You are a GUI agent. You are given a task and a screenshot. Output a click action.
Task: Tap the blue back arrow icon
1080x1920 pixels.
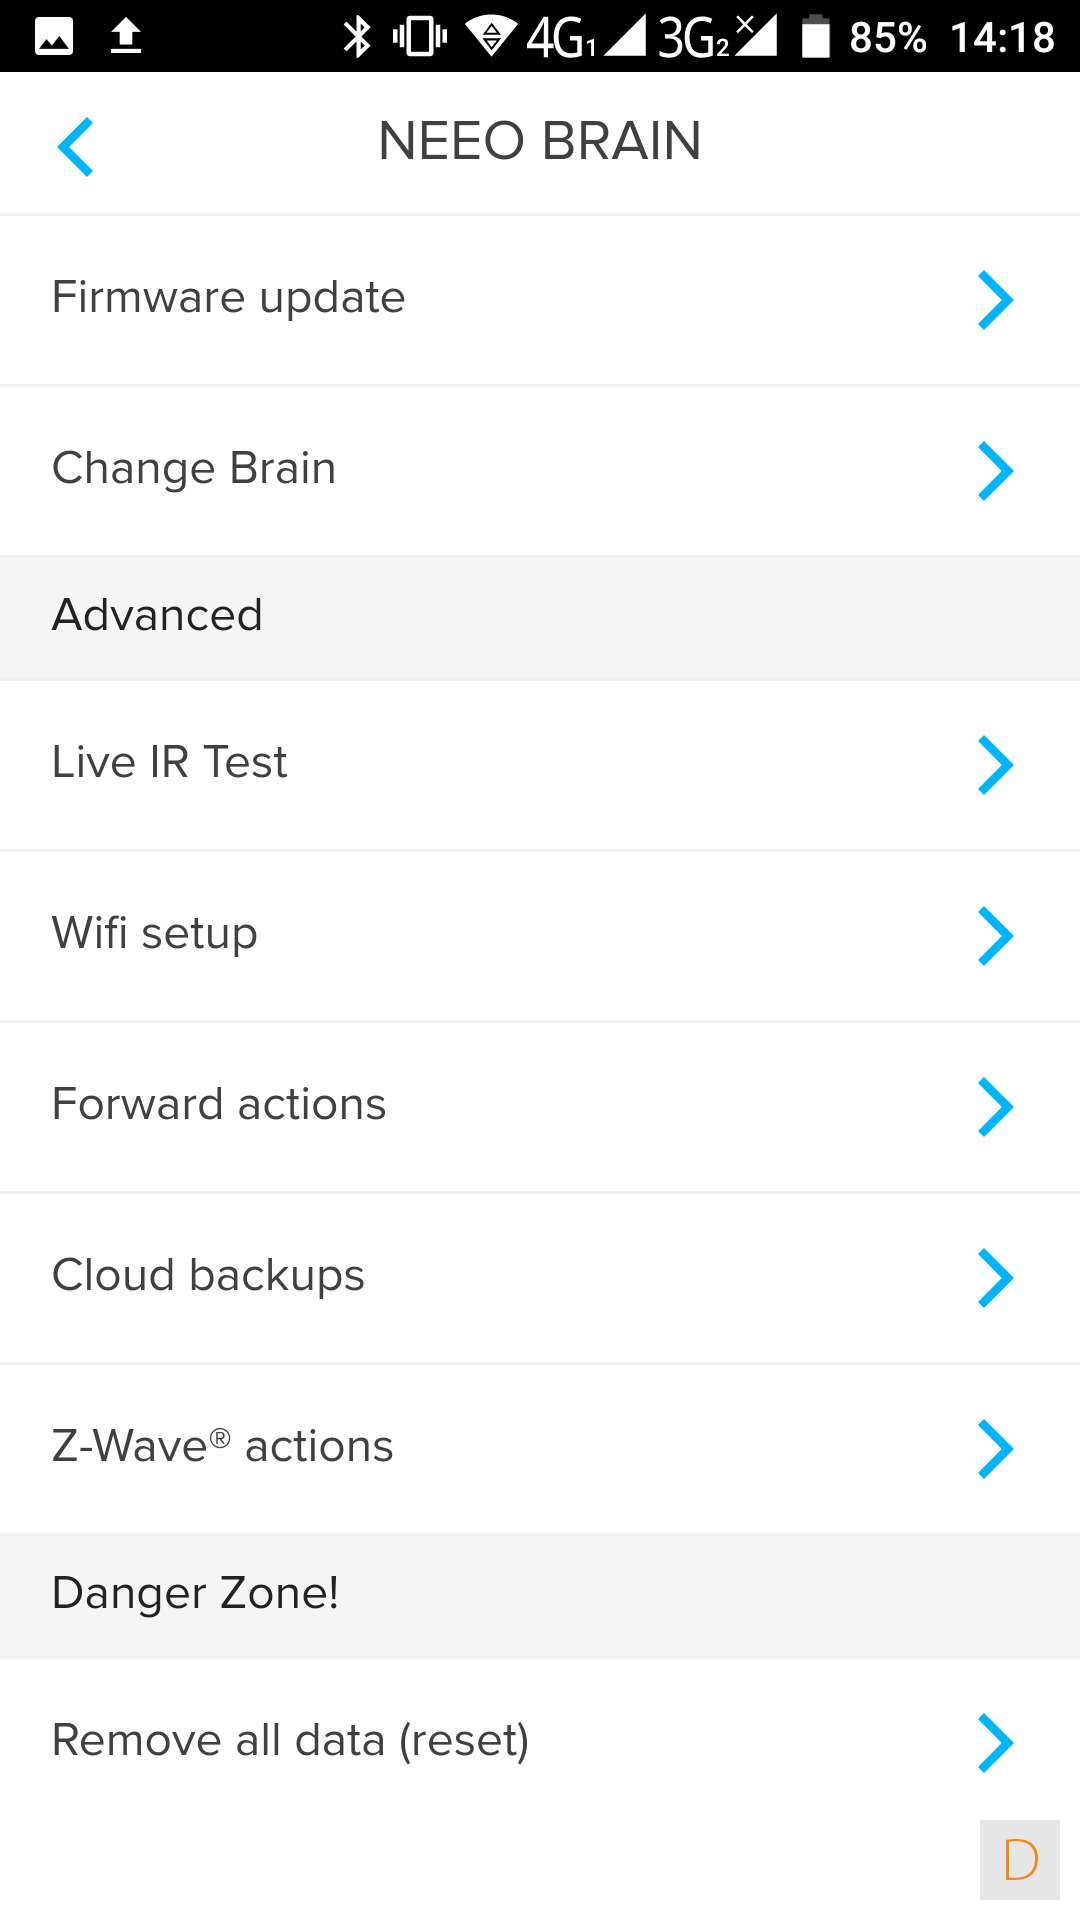76,147
